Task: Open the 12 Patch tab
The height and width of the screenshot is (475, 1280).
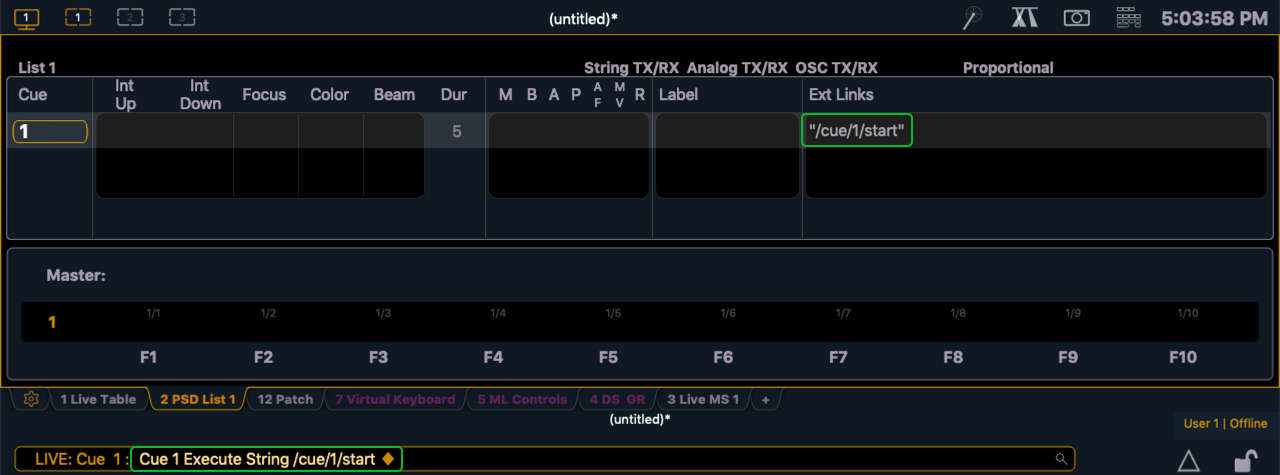Action: click(285, 399)
